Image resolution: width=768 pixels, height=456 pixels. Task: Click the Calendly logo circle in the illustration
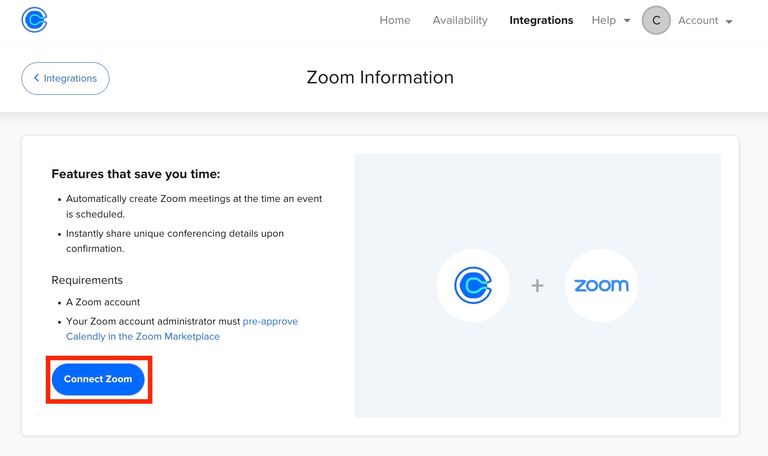[x=473, y=286]
